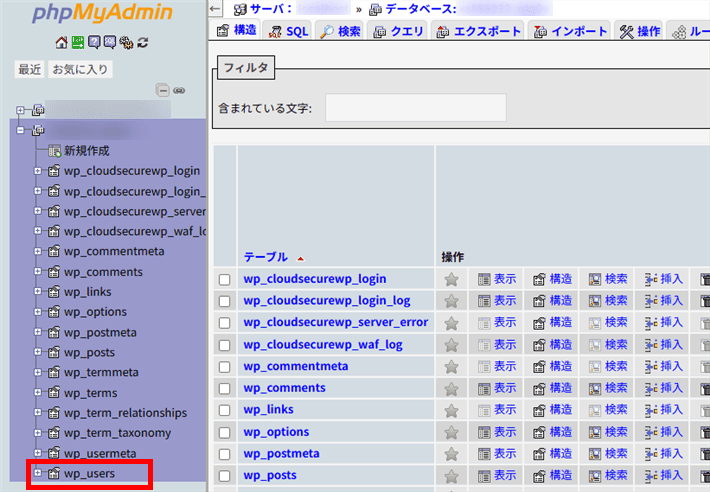Expand wp_options tree node in sidebar

point(38,311)
